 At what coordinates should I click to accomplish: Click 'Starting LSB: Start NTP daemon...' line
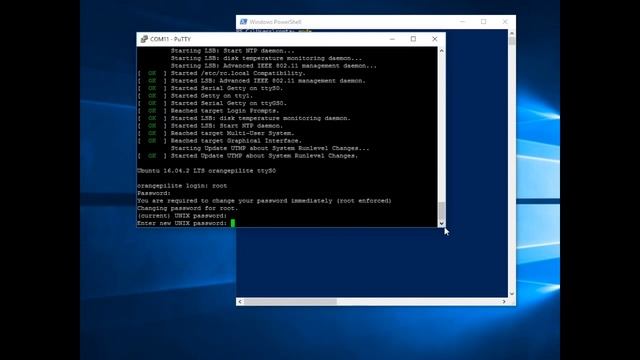[x=232, y=51]
